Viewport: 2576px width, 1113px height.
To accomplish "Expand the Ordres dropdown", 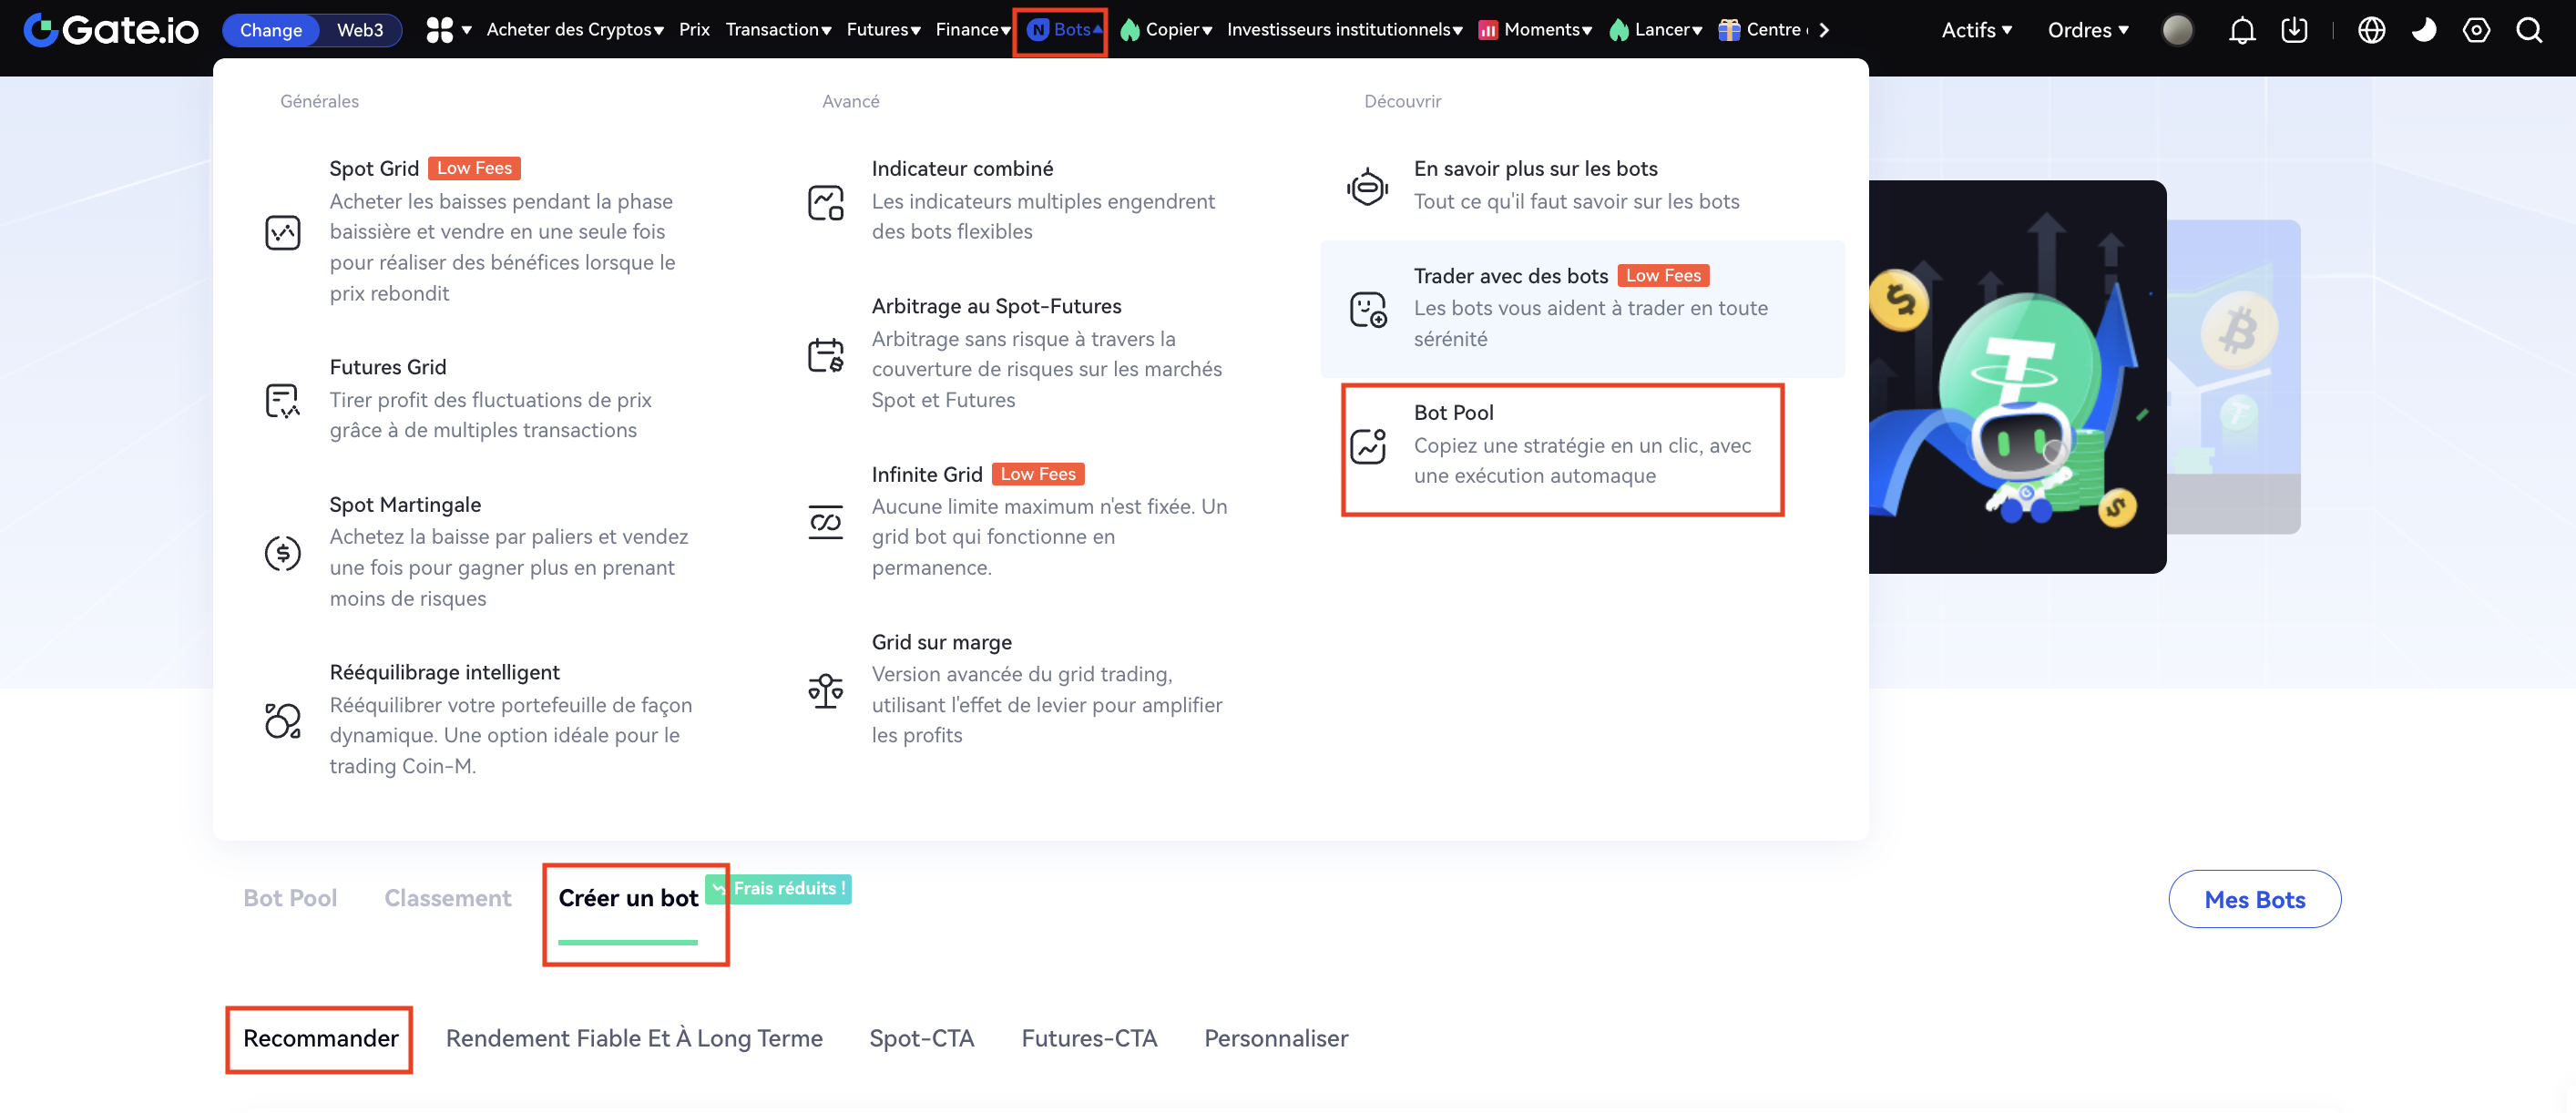I will [2087, 30].
